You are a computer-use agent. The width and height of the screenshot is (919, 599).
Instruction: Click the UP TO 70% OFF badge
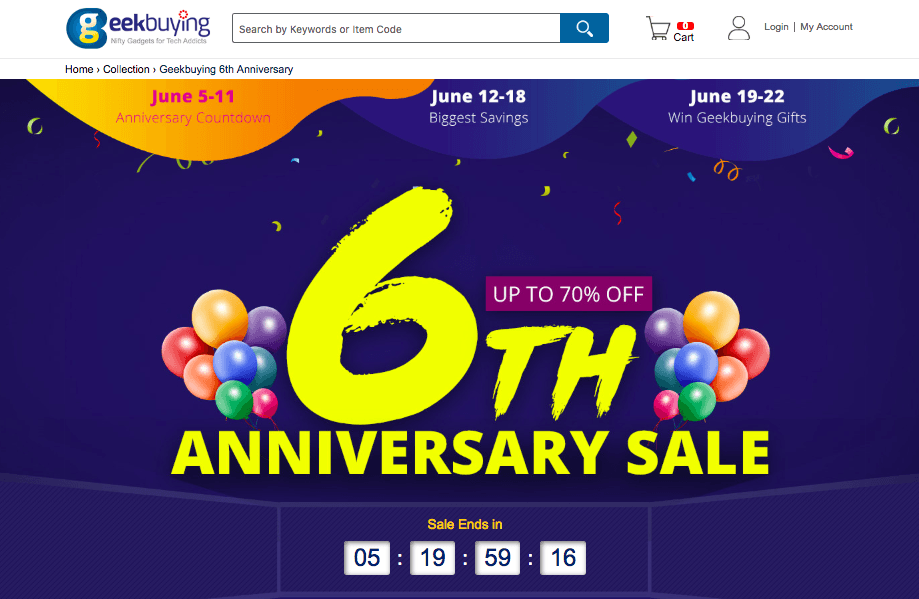pos(569,294)
